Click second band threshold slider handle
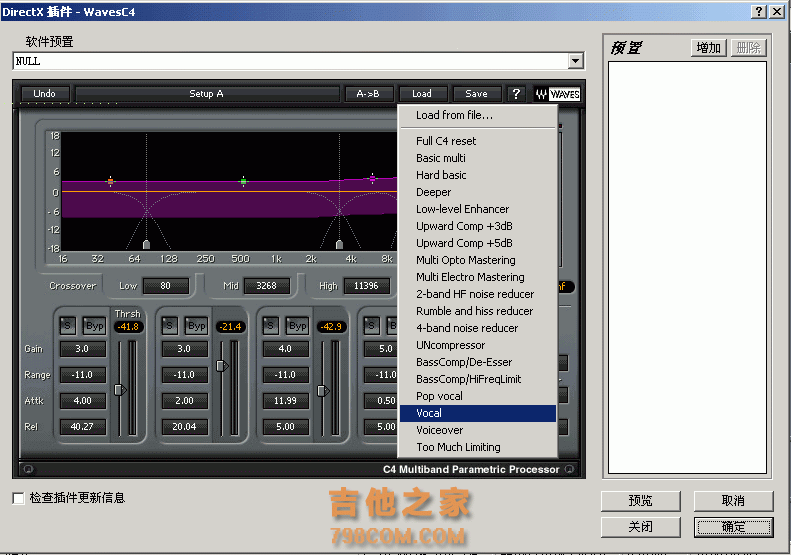 point(222,366)
